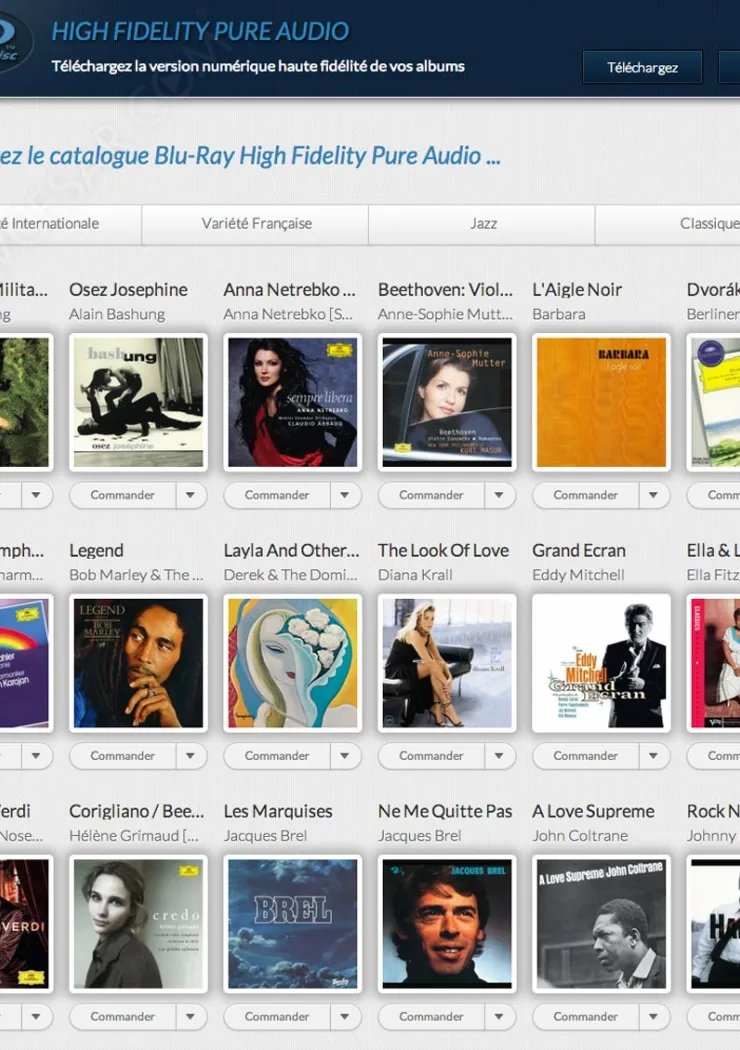Open dropdown arrow for L'Aigle Noir
The image size is (740, 1050).
point(654,495)
